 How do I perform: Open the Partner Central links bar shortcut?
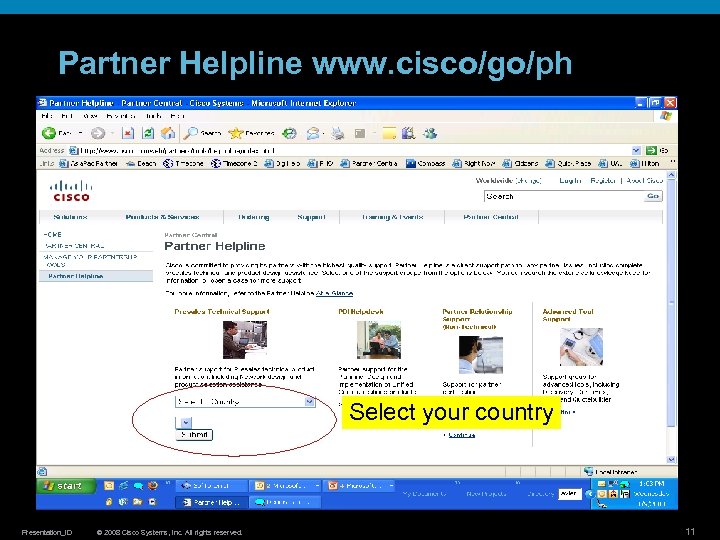click(369, 163)
